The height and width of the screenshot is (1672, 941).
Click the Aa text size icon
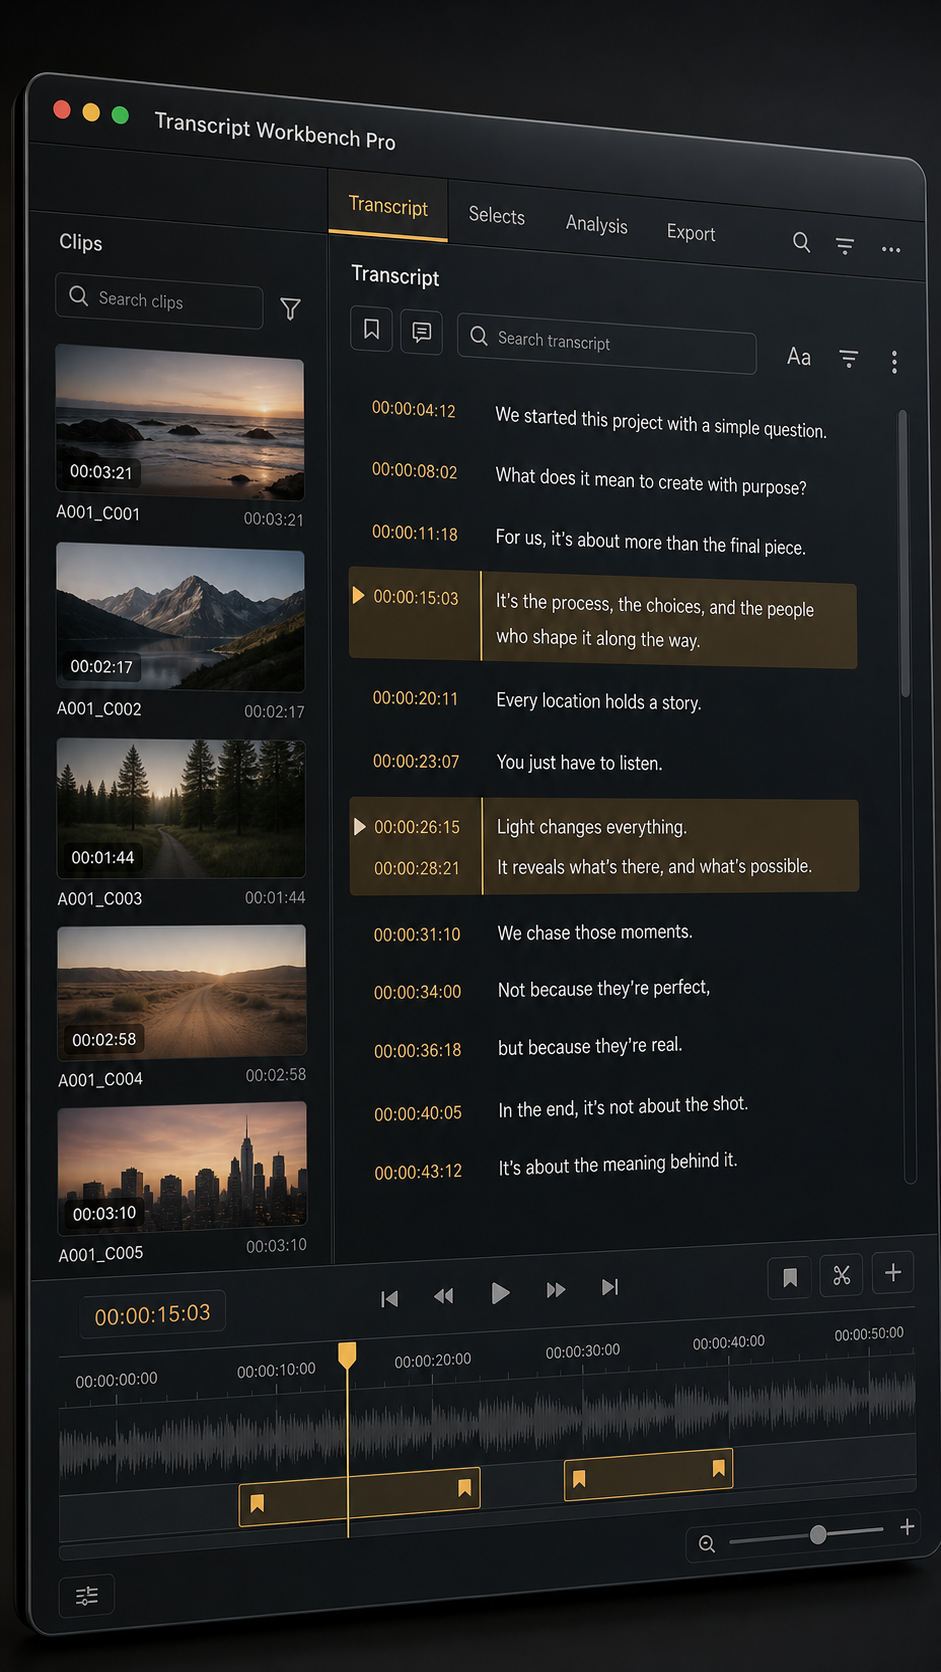(x=798, y=356)
